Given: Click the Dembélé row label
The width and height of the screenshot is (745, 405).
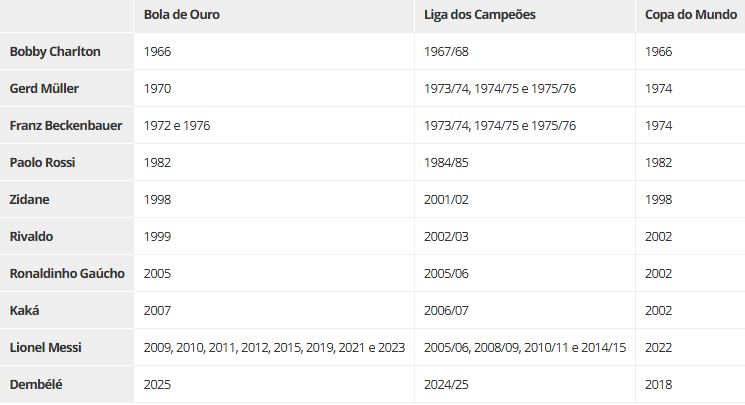Looking at the screenshot, I should [x=36, y=384].
